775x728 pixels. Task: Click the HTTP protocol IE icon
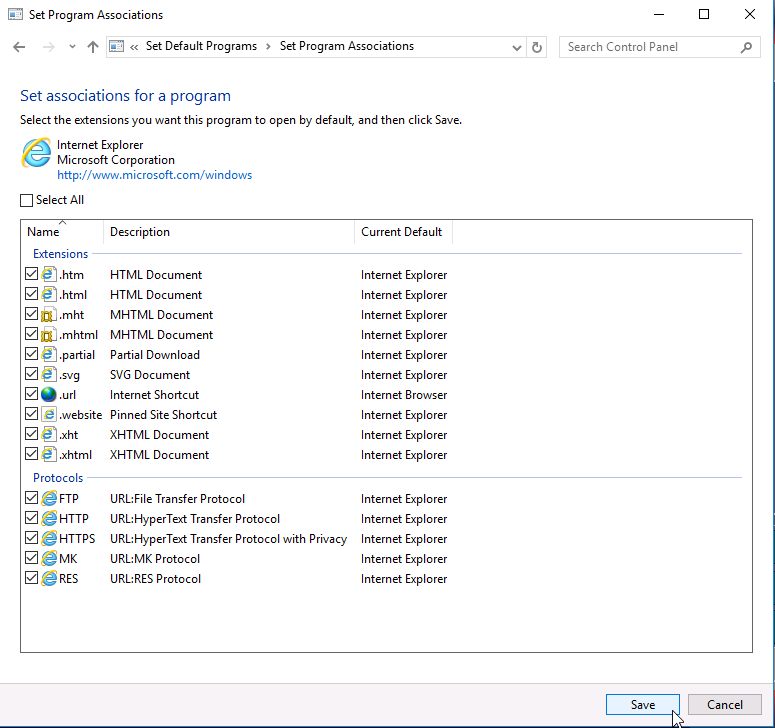click(49, 518)
